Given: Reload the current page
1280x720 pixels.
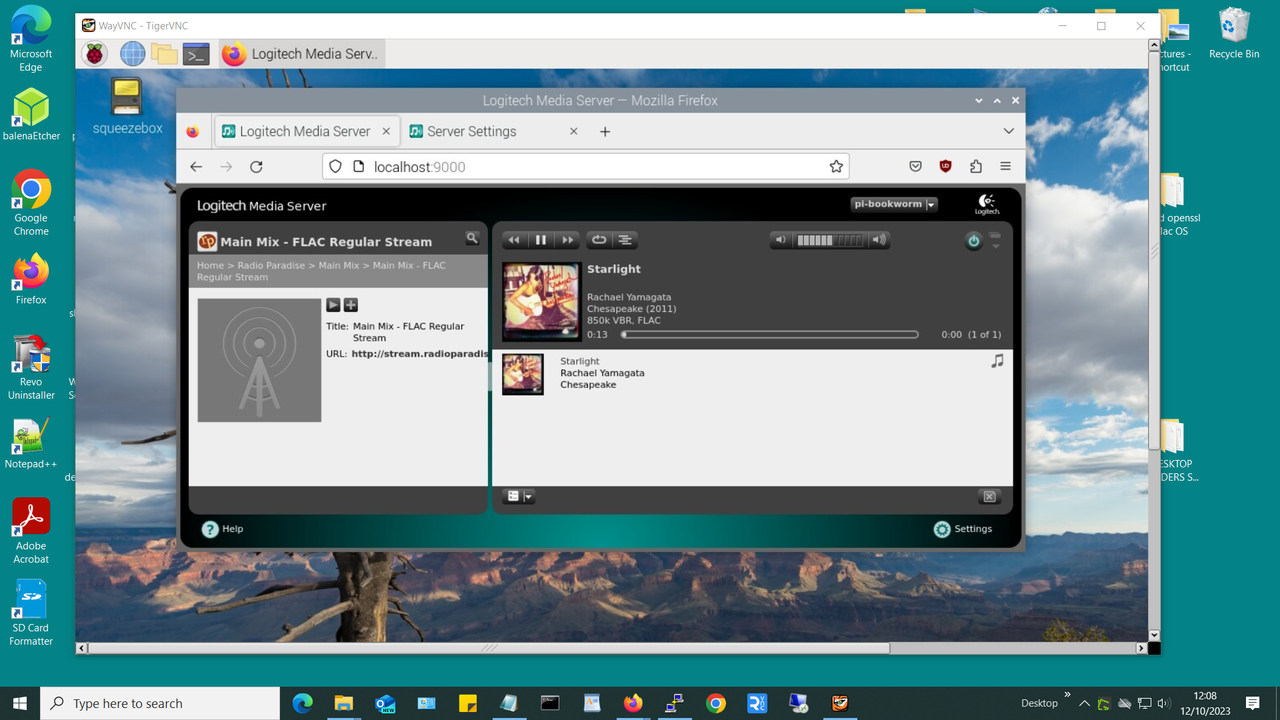Looking at the screenshot, I should click(256, 167).
